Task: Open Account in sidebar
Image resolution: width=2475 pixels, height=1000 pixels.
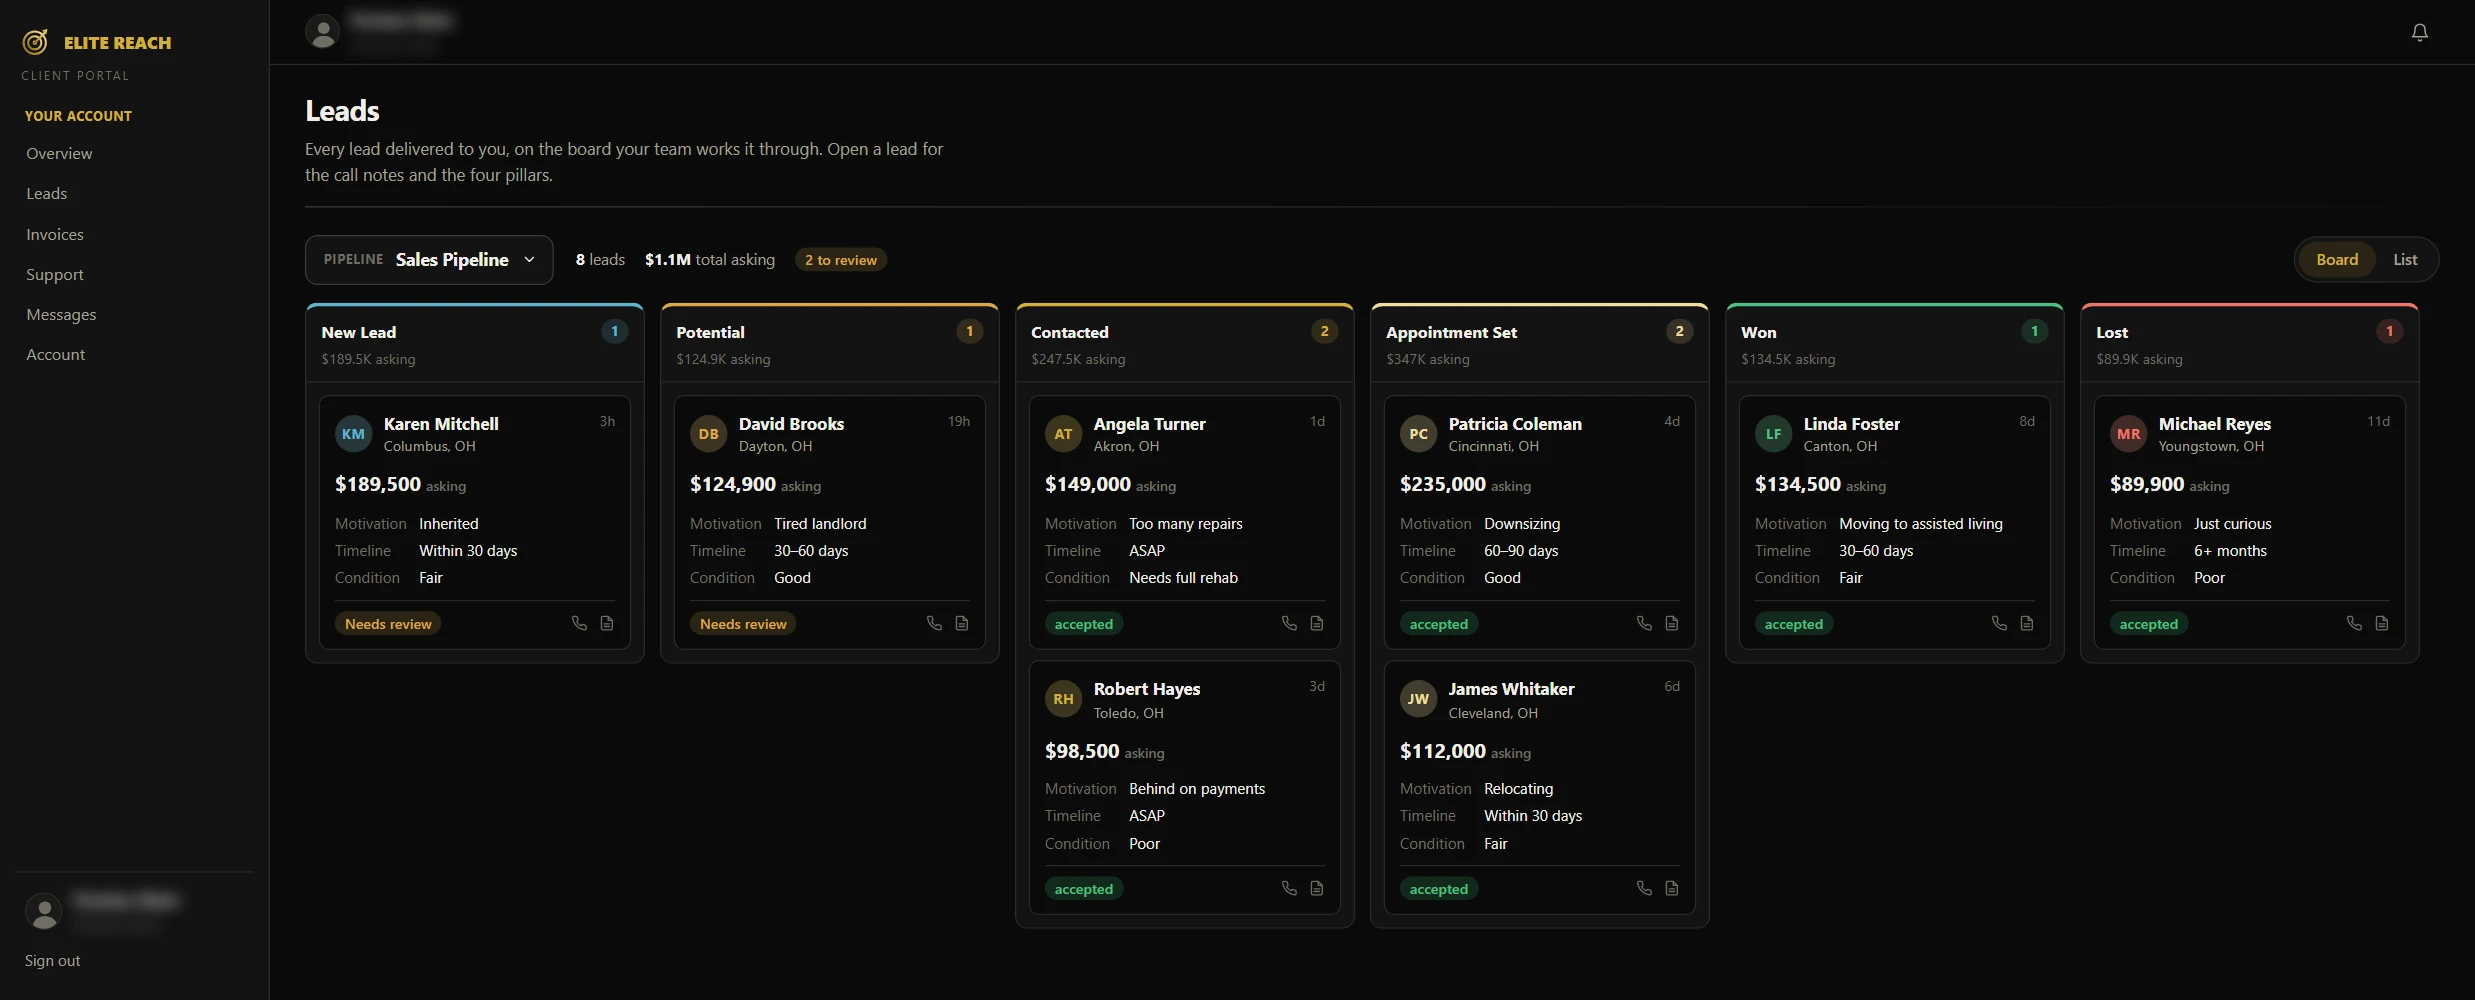Action: (56, 354)
